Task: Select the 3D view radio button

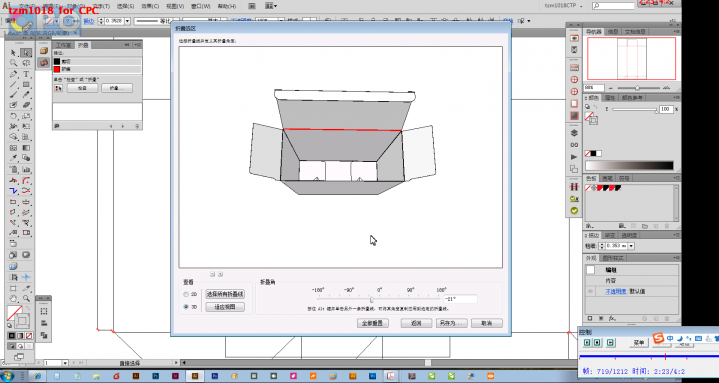Action: (186, 307)
